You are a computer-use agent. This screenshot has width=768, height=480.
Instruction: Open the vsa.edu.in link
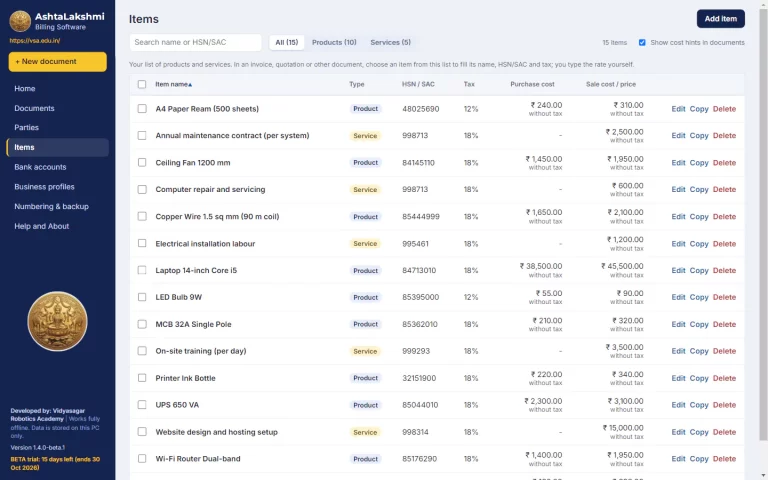pyautogui.click(x=35, y=41)
